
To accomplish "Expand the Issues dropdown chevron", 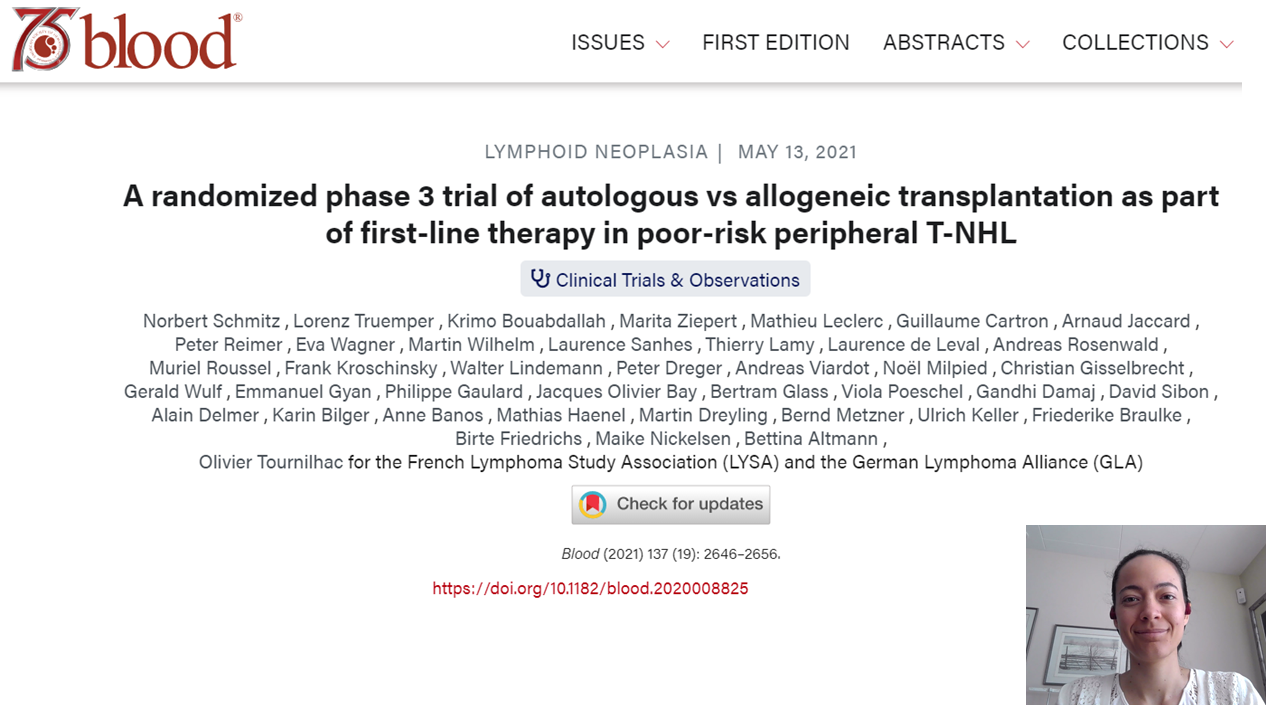I will (662, 44).
